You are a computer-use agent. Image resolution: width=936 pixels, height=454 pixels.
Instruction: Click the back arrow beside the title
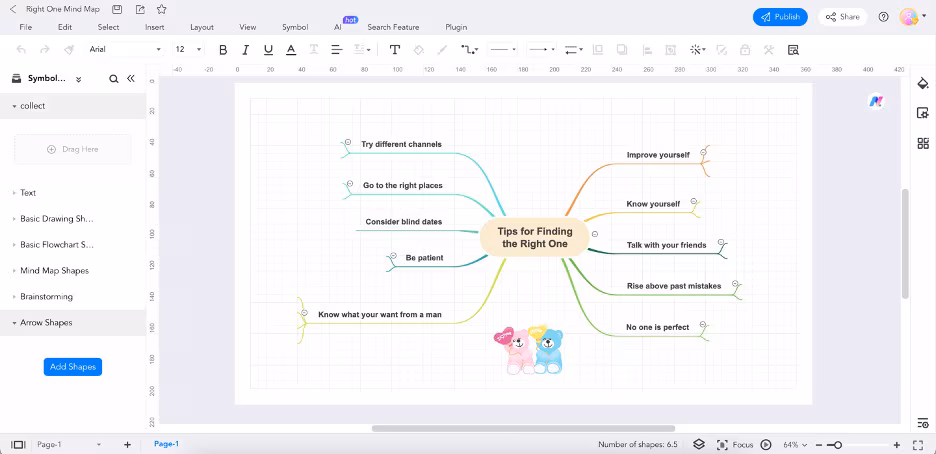click(13, 10)
